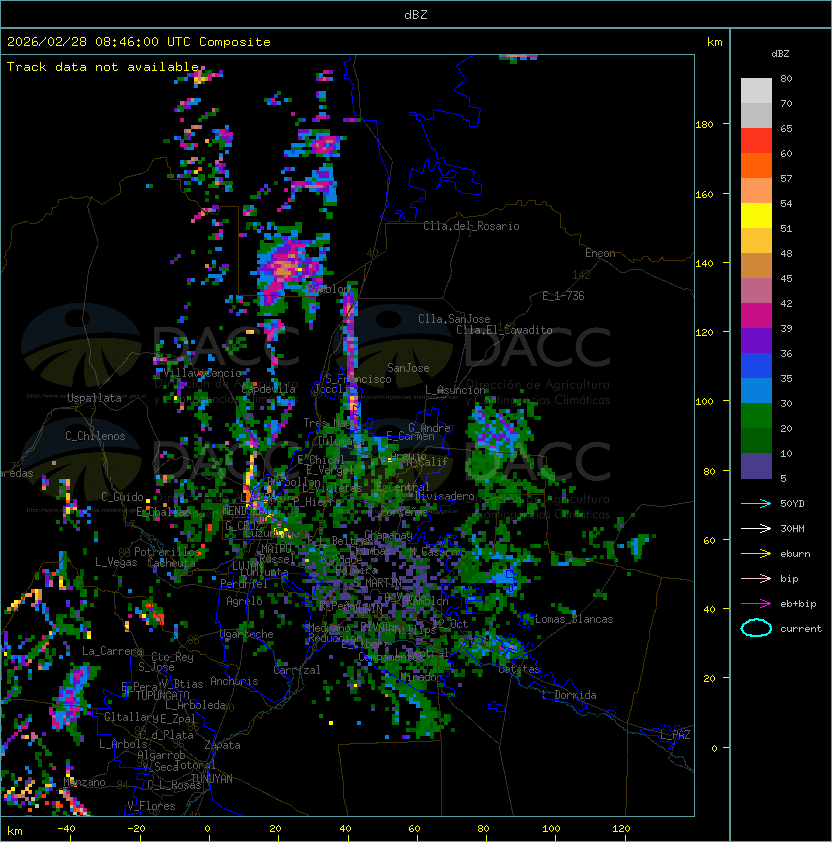This screenshot has width=832, height=842.
Task: Click the 'Manzano' place label
Action: pyautogui.click(x=84, y=782)
